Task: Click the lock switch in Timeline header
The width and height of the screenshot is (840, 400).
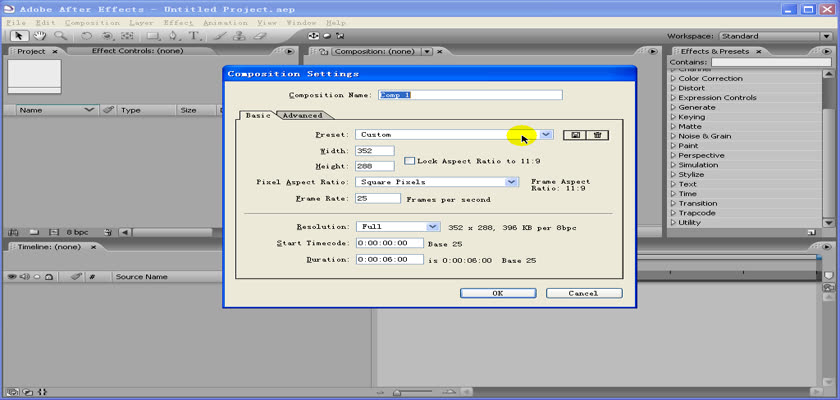Action: point(48,277)
